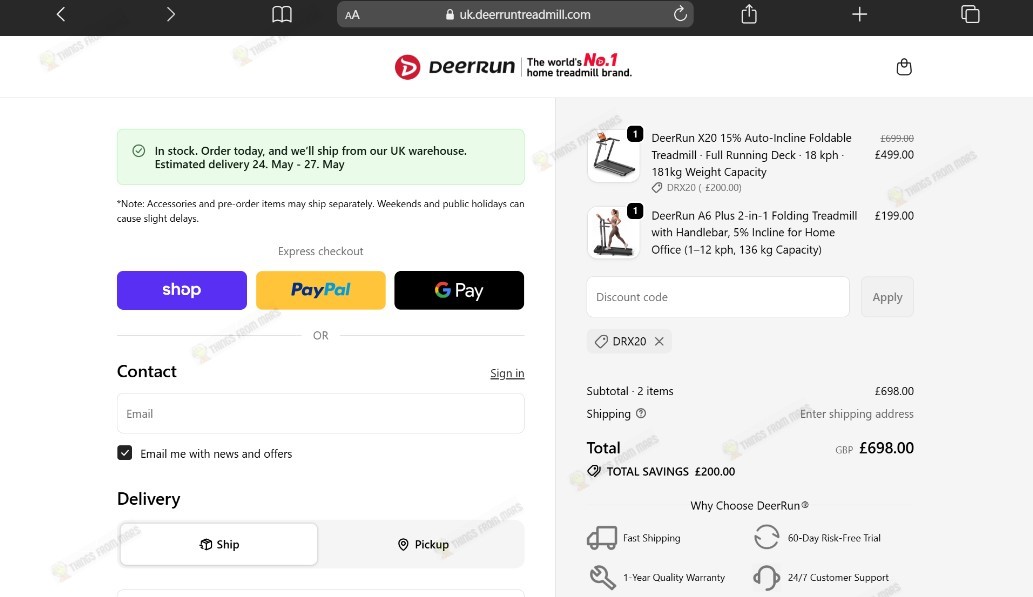Select the Express checkout heading
Viewport: 1033px width, 597px height.
pos(321,251)
